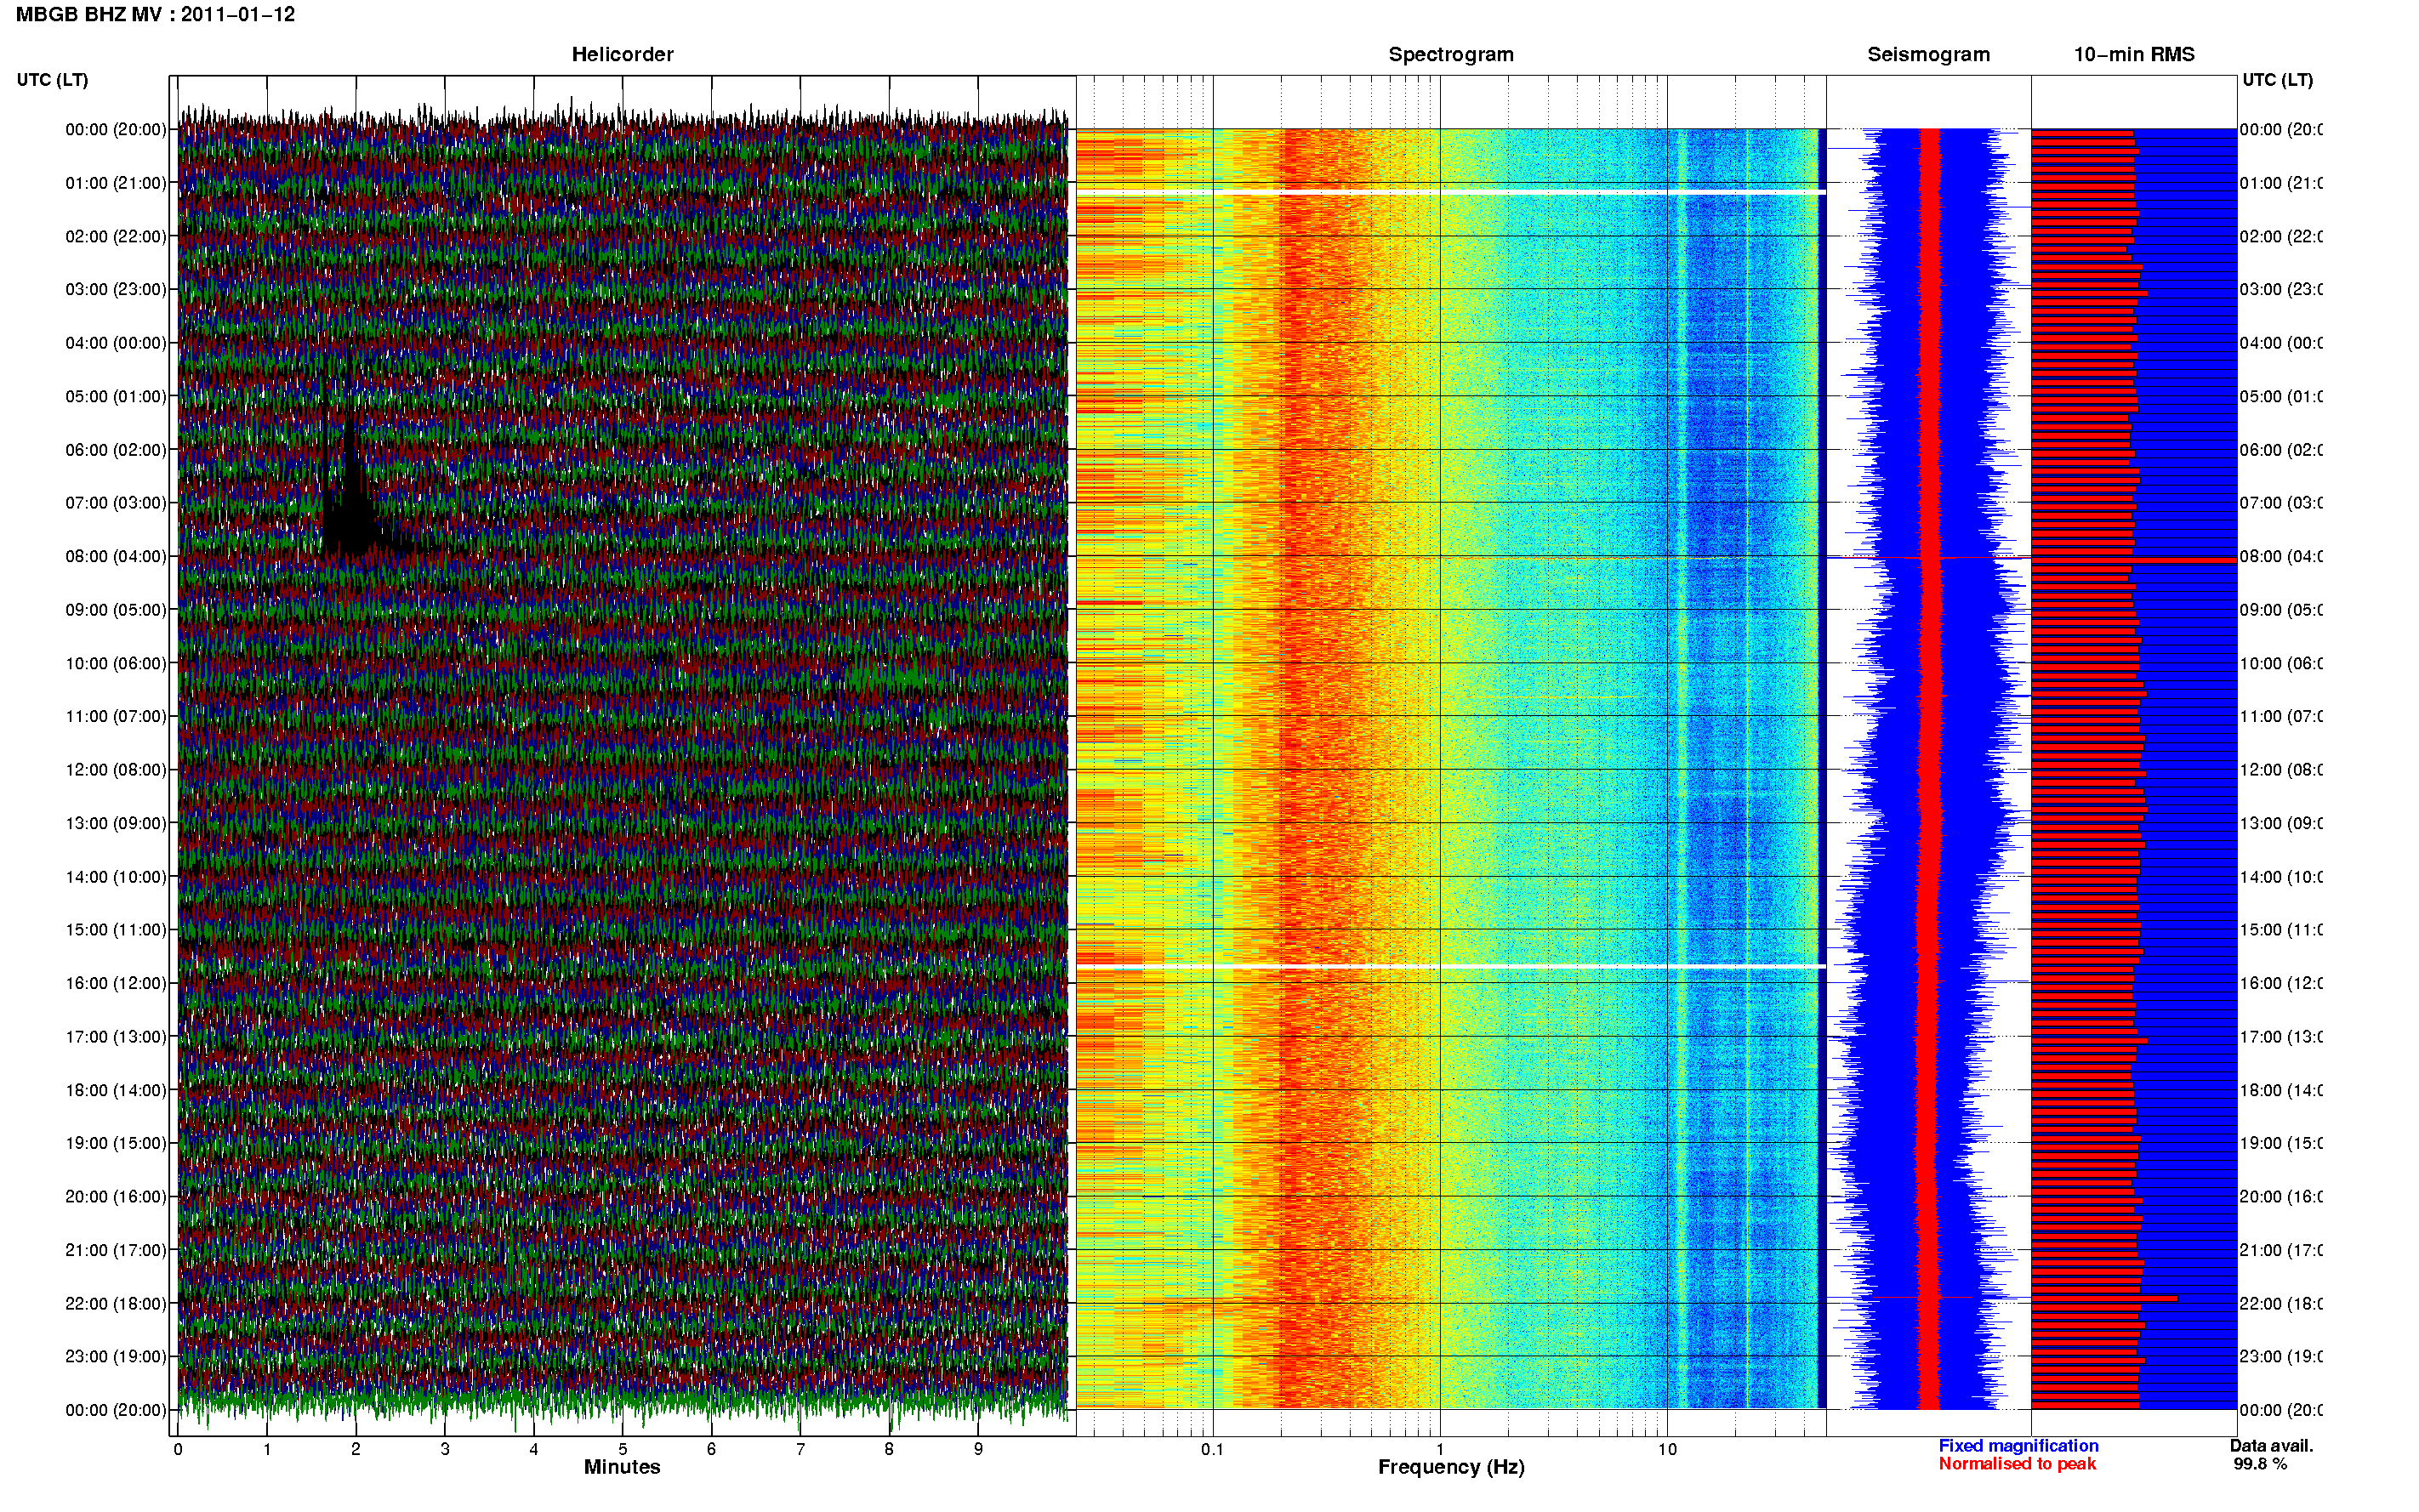Click the left-axis 'UTC (LT)' label

click(52, 80)
